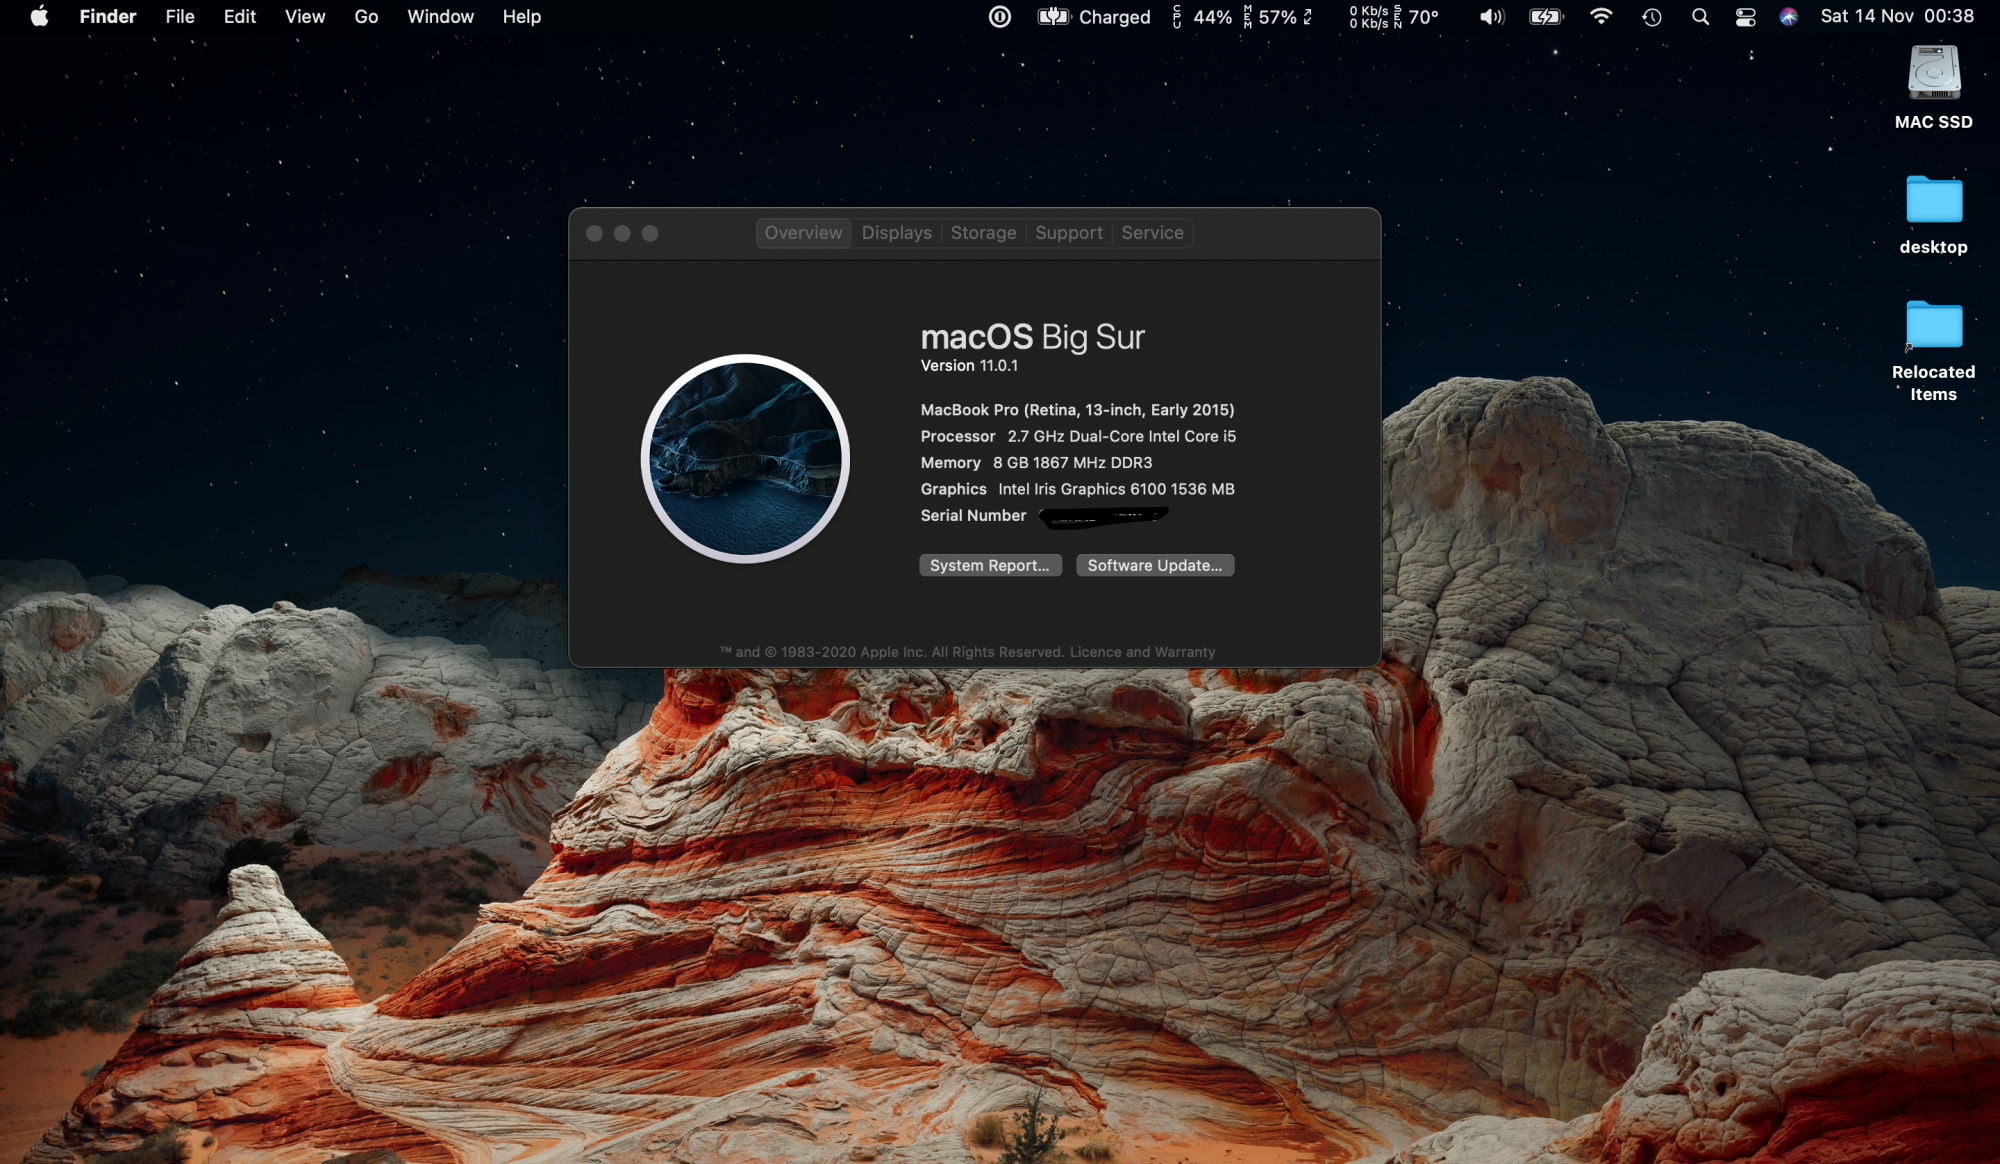Viewport: 2000px width, 1164px height.
Task: Open the Apple menu
Action: (x=39, y=16)
